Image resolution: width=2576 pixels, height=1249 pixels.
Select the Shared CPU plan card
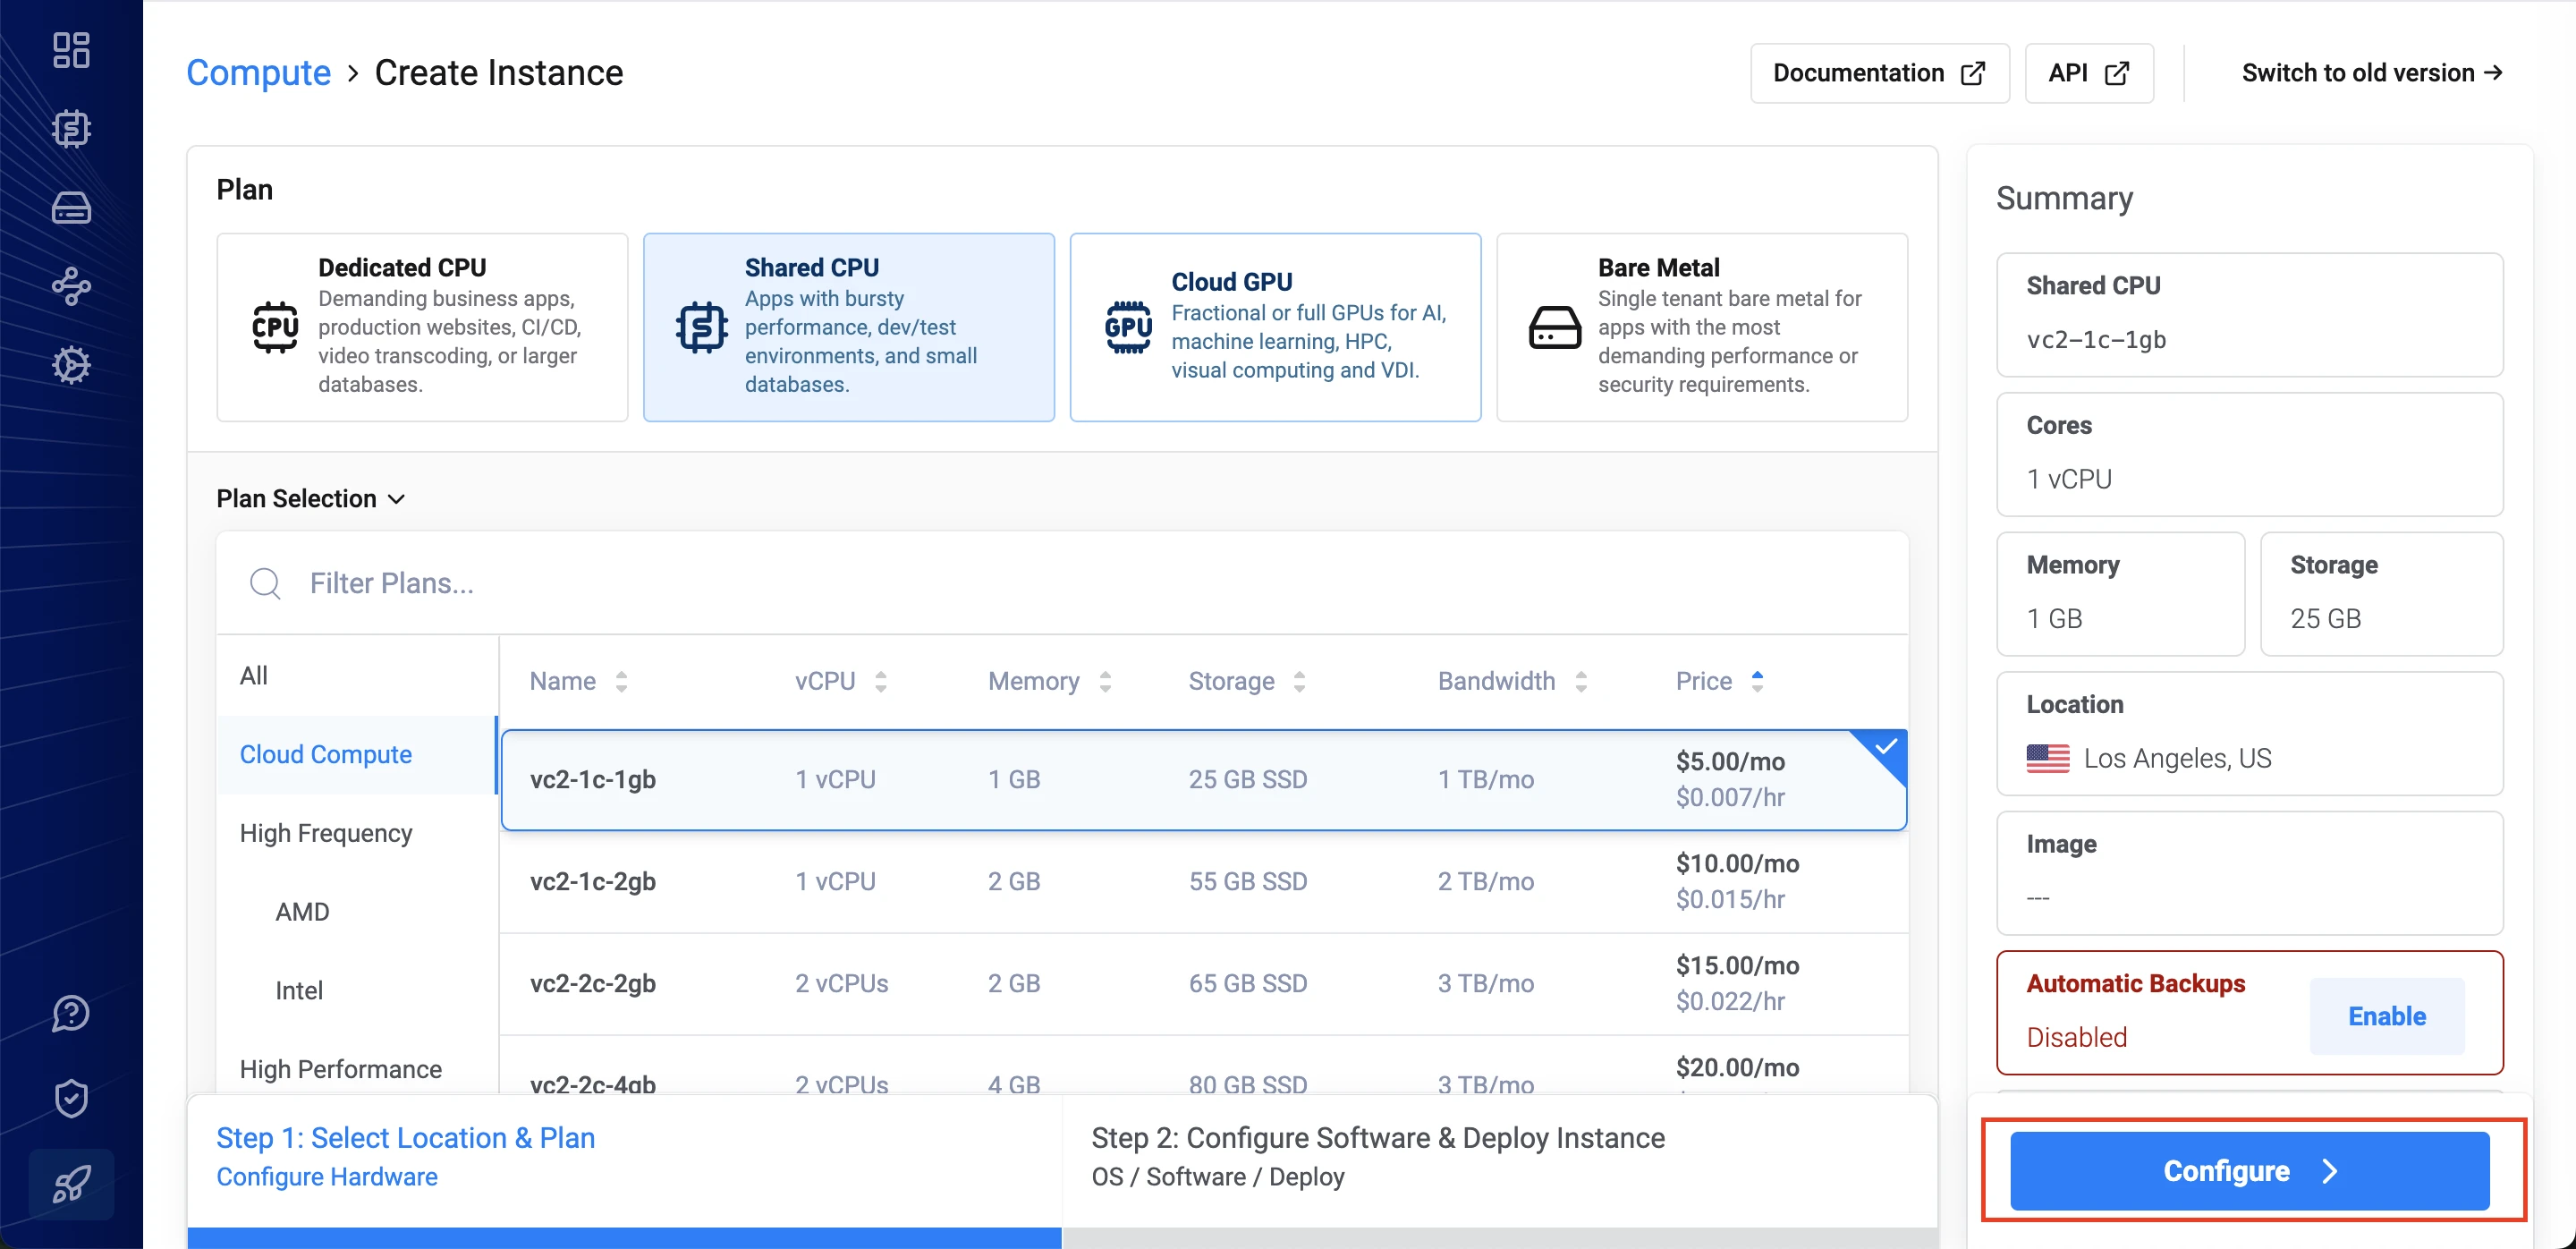848,327
